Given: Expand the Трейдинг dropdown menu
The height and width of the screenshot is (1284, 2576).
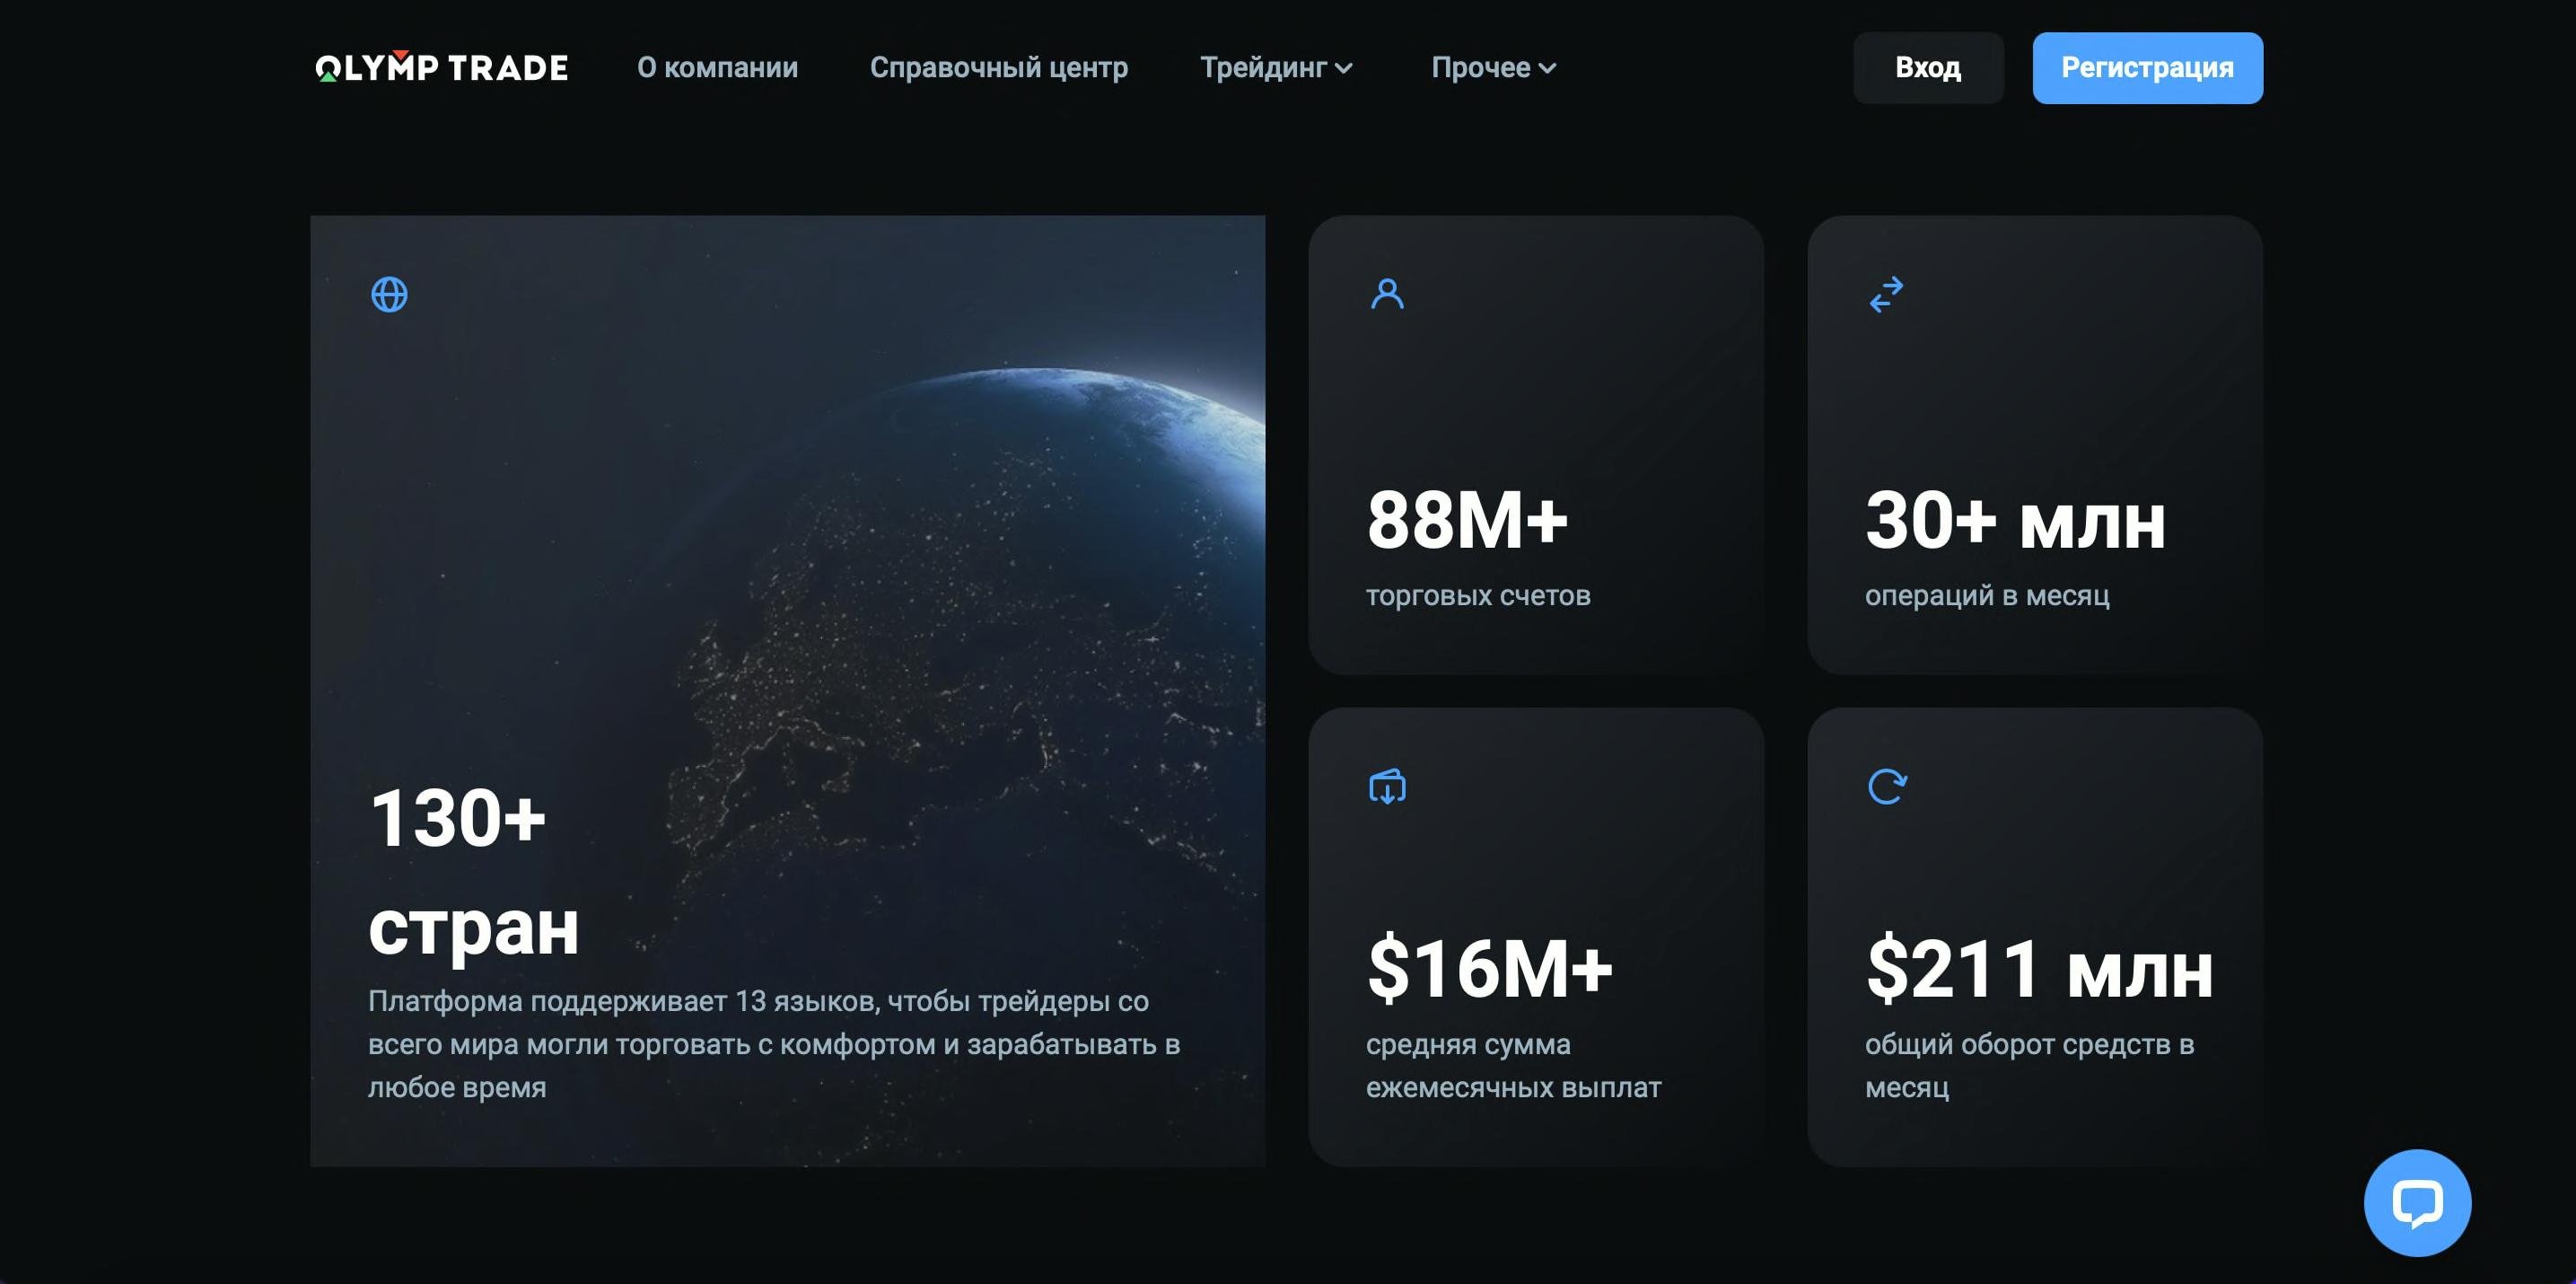Looking at the screenshot, I should pyautogui.click(x=1276, y=67).
